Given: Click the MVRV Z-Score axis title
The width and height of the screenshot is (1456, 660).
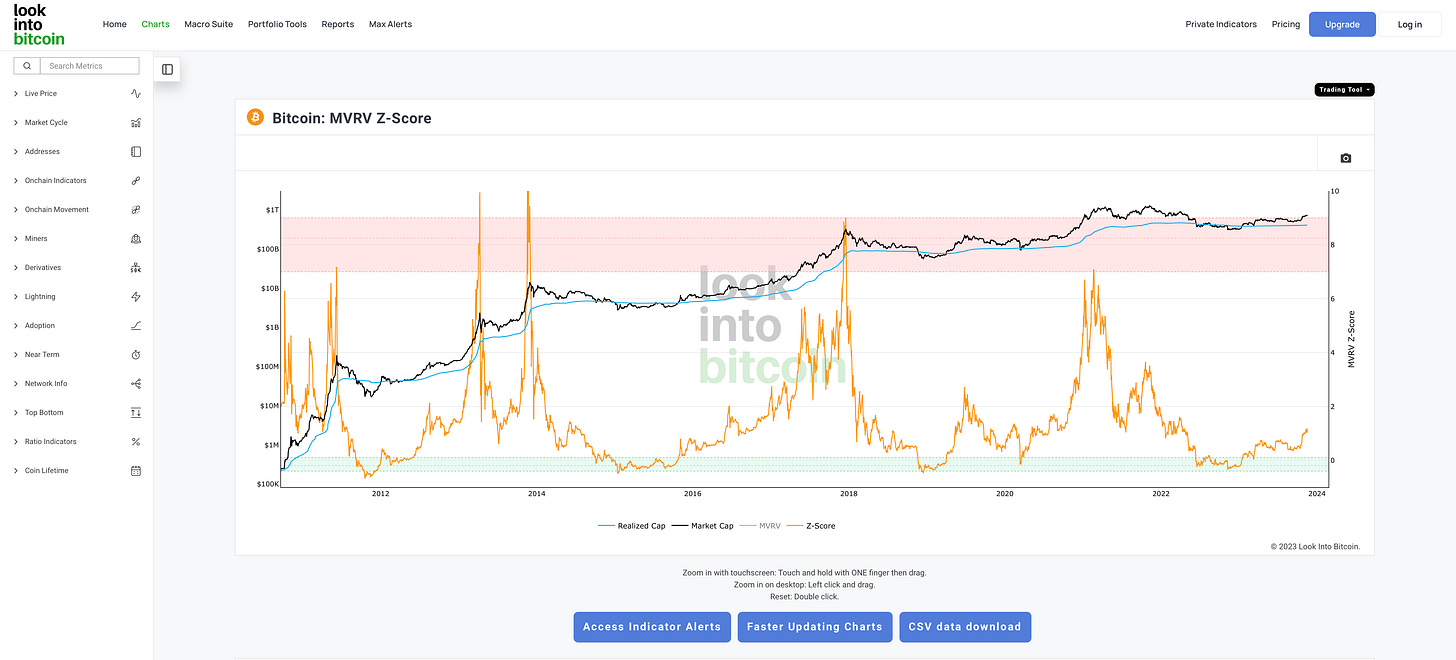Looking at the screenshot, I should [1351, 338].
